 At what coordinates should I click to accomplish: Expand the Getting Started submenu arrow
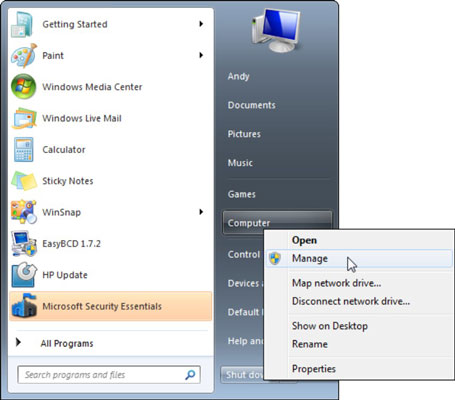click(201, 24)
